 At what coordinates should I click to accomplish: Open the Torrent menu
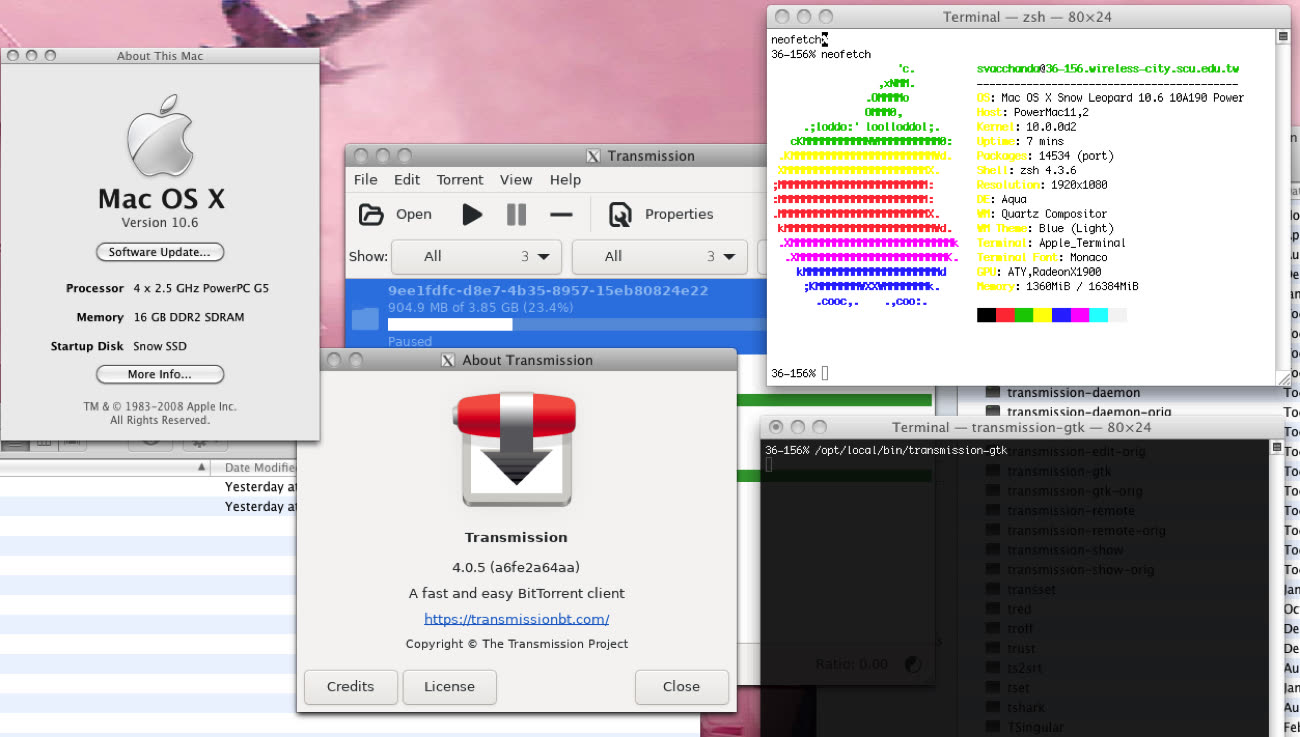[x=460, y=180]
